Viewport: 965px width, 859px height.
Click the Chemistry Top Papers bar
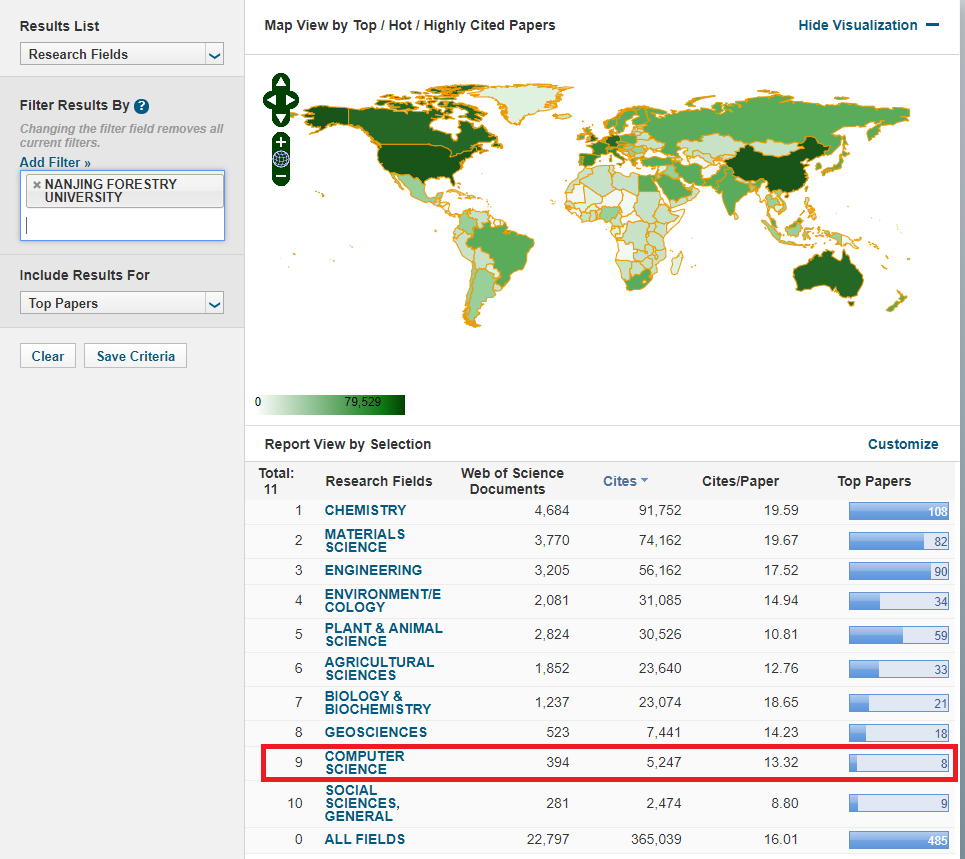point(898,511)
